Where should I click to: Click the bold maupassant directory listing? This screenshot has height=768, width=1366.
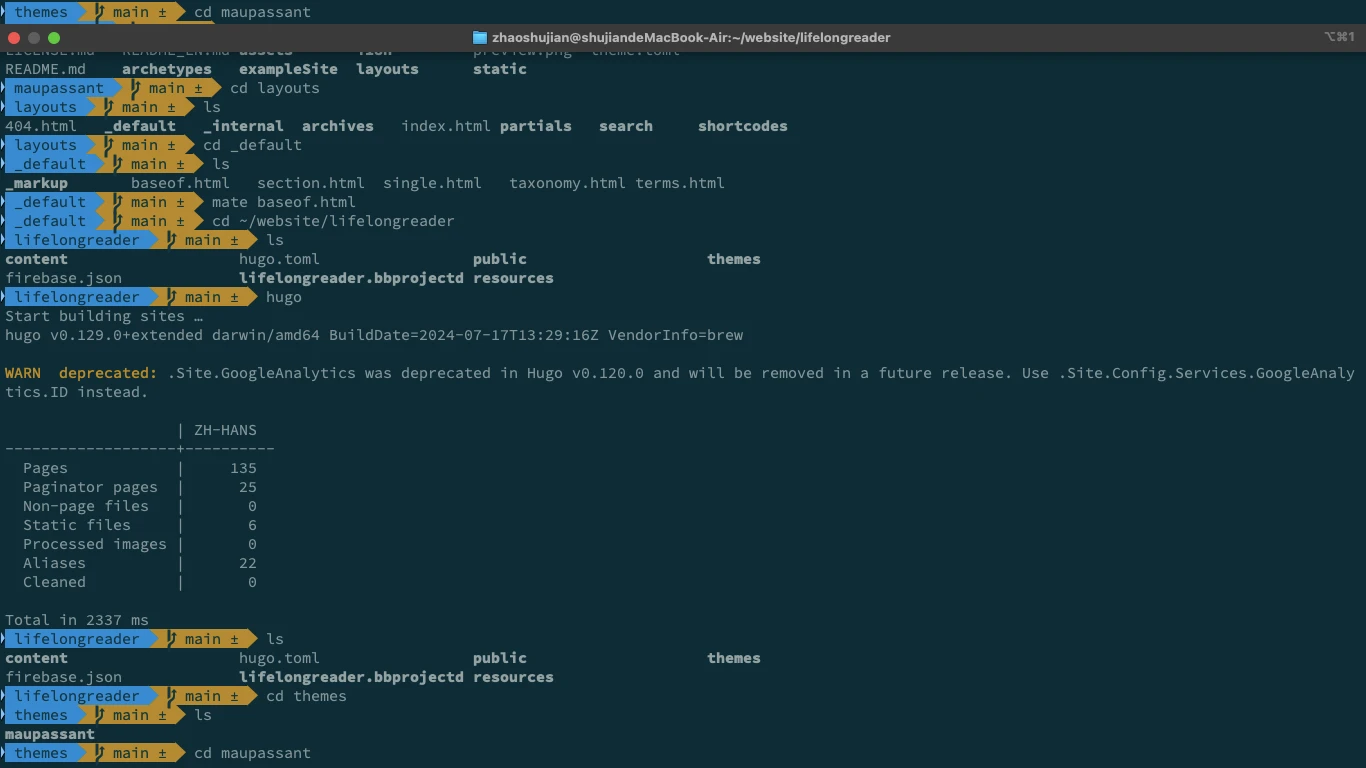pos(50,734)
